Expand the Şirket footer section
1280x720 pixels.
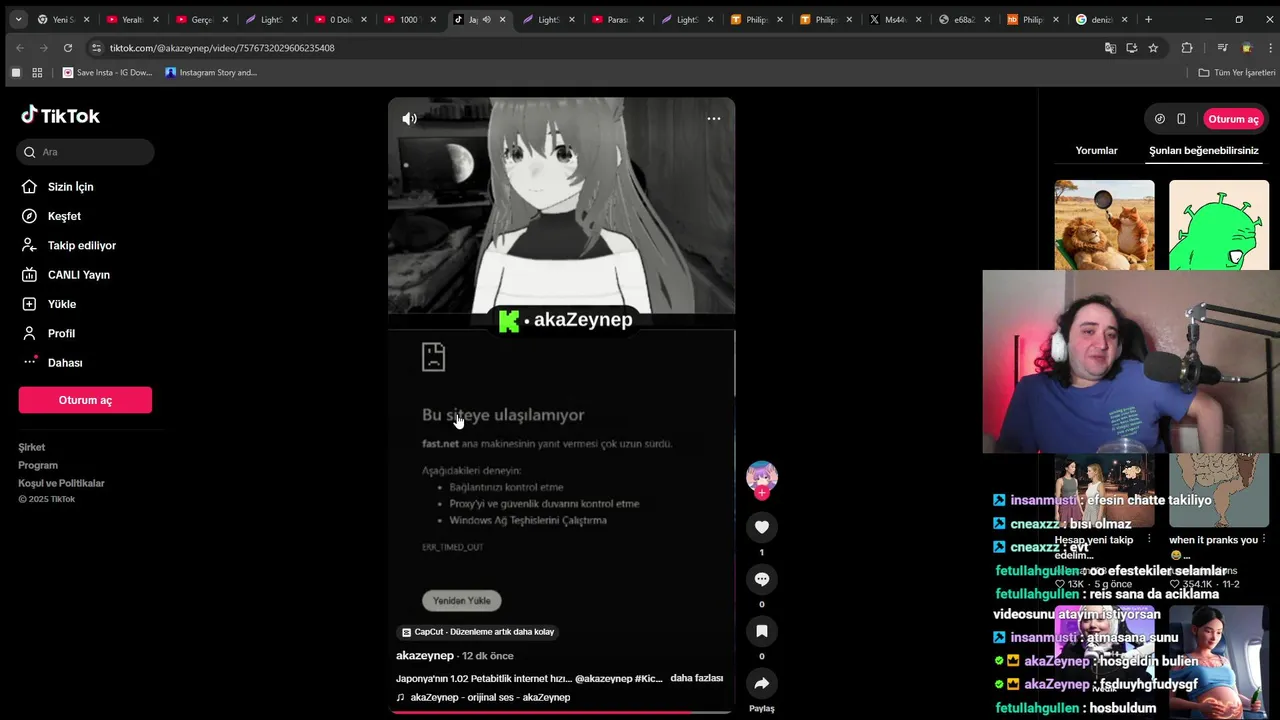[32, 447]
